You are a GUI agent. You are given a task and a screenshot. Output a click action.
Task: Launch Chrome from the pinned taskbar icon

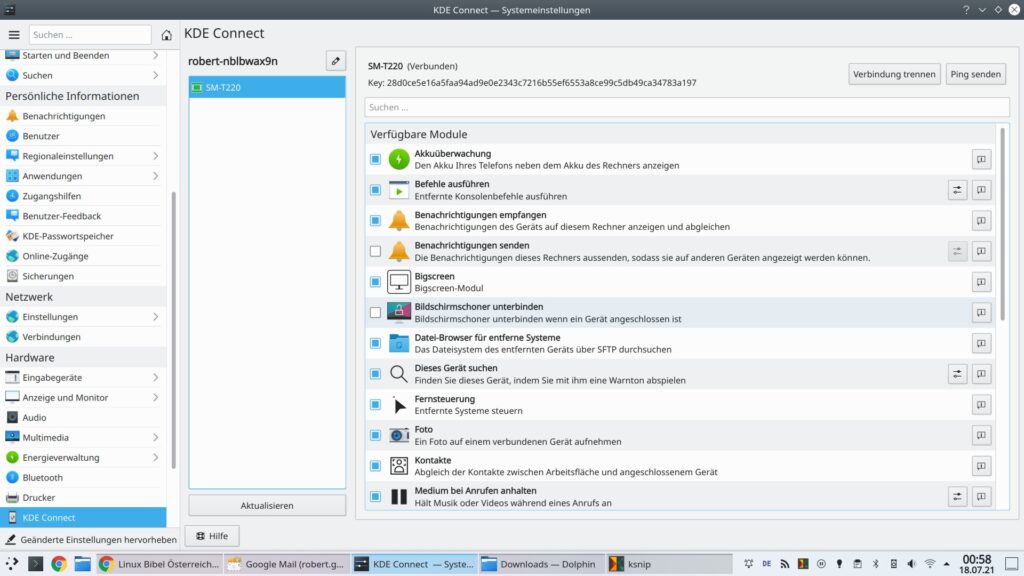pyautogui.click(x=59, y=564)
